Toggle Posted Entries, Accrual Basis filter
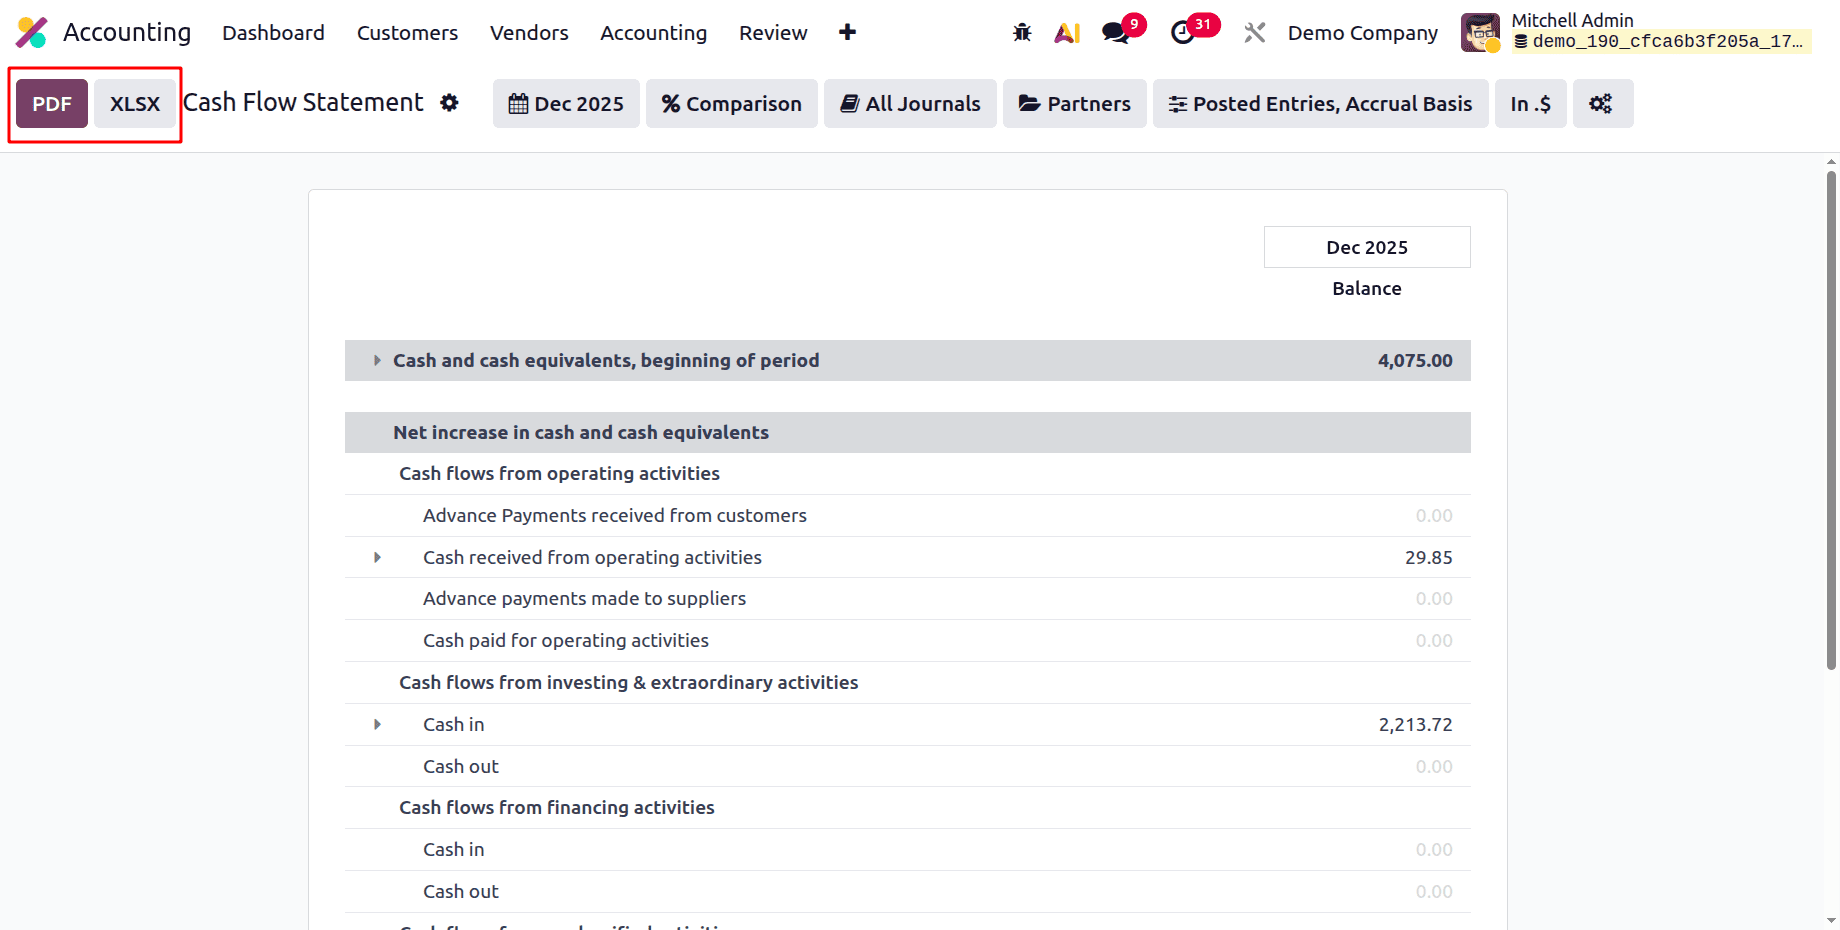The image size is (1840, 930). tap(1320, 103)
